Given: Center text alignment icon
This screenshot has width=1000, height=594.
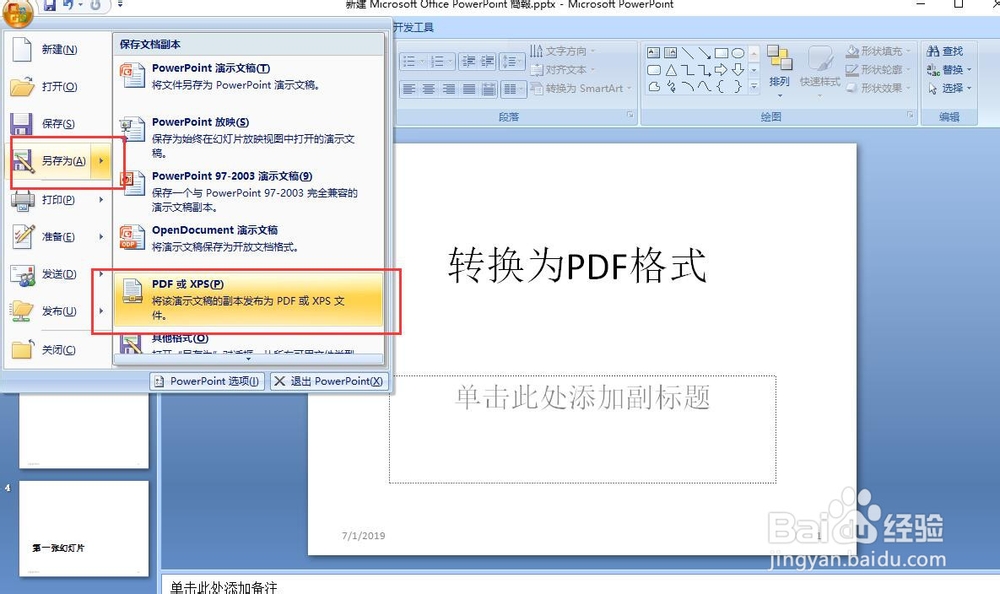Looking at the screenshot, I should pos(429,89).
